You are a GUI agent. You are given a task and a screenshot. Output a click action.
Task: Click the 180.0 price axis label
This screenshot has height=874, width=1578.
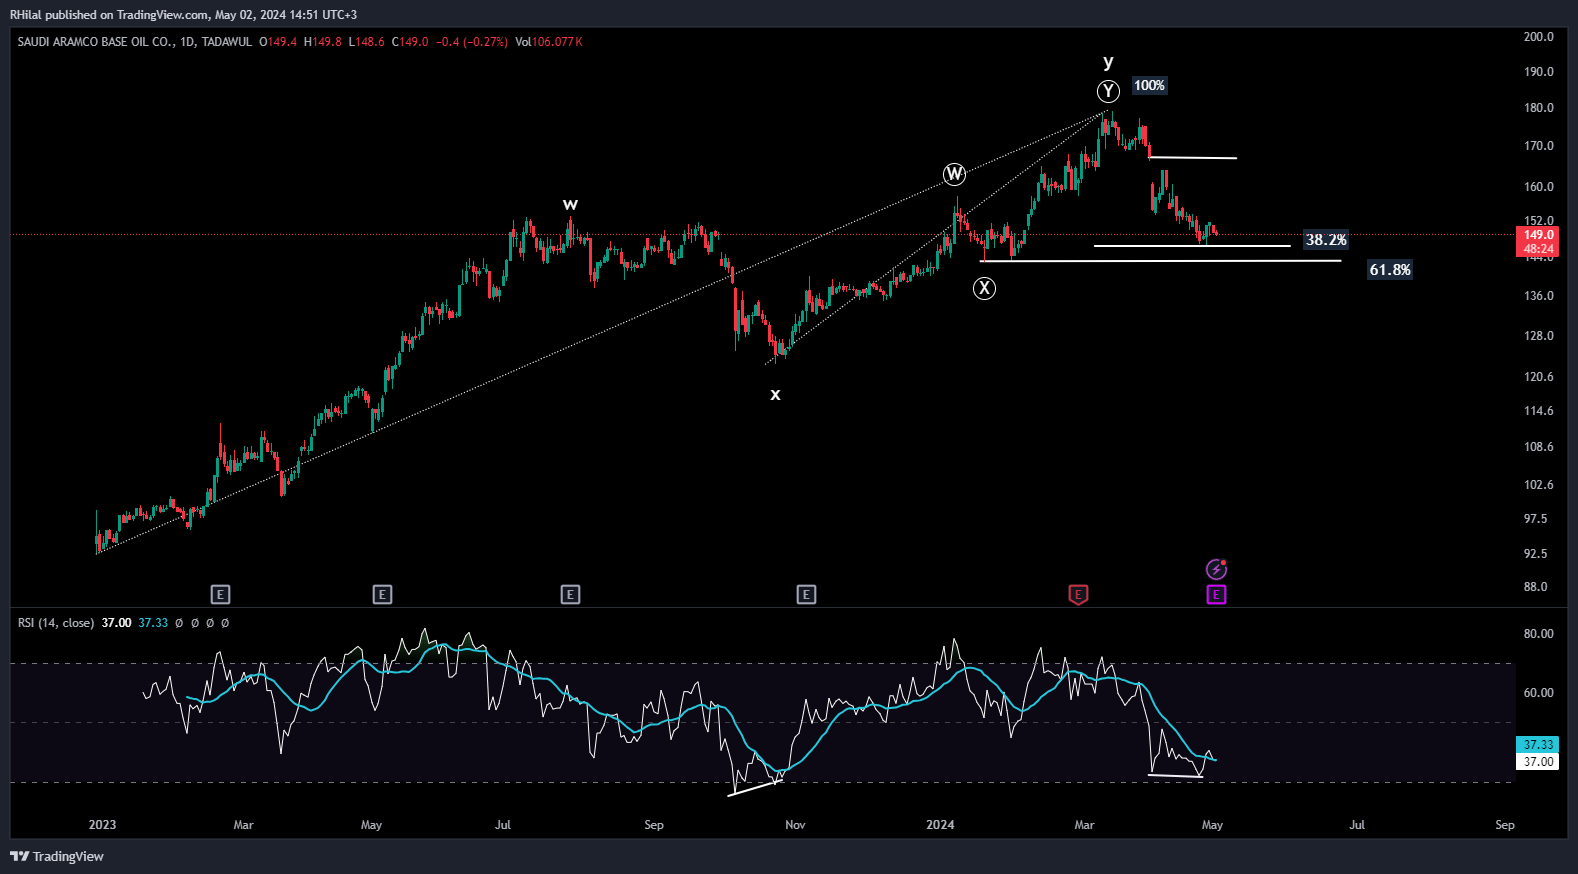pos(1539,108)
